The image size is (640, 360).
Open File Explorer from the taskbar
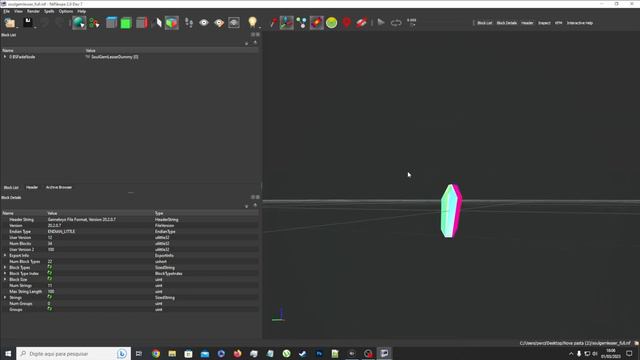point(172,353)
